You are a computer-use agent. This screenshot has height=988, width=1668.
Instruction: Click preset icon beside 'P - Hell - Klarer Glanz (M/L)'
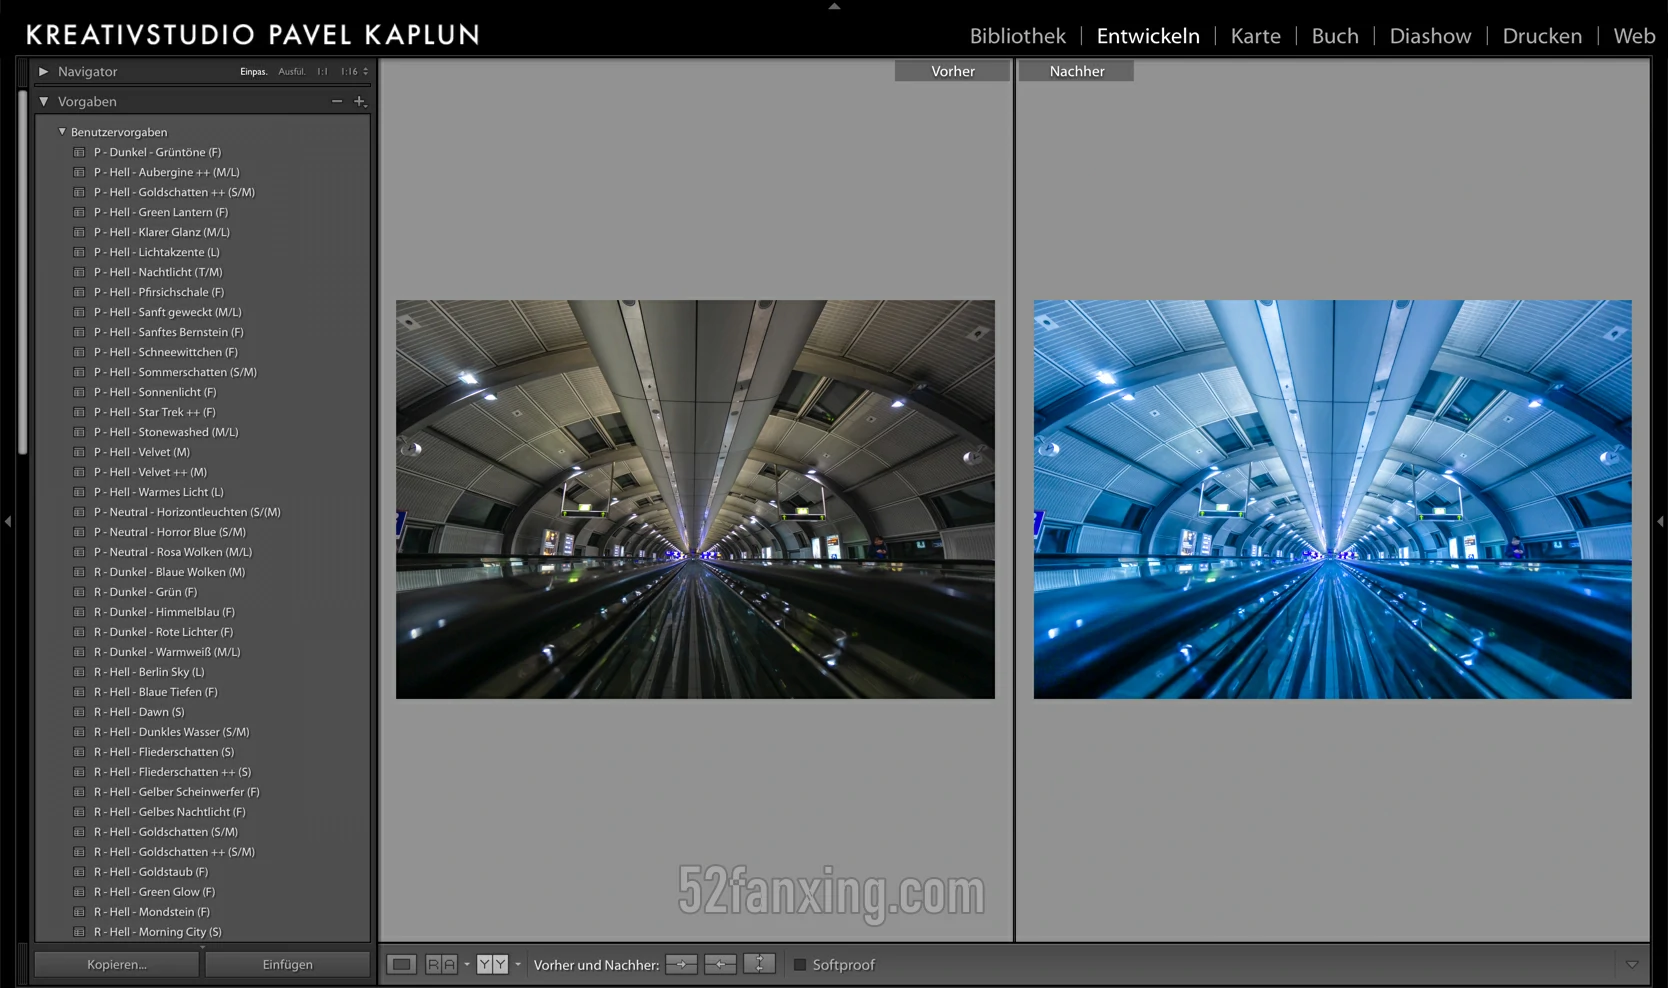point(79,232)
